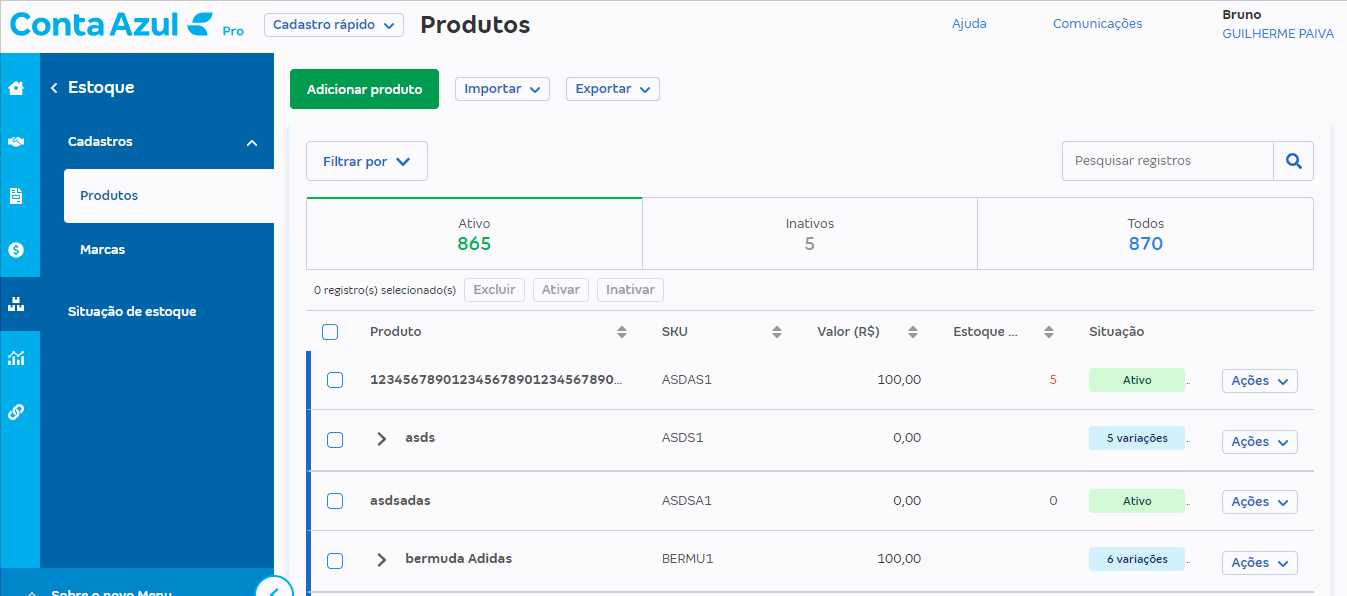Click the handshake sales icon
This screenshot has width=1347, height=596.
16,142
